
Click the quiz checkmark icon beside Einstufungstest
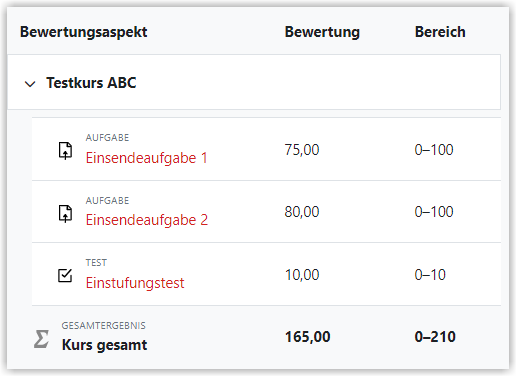point(65,276)
